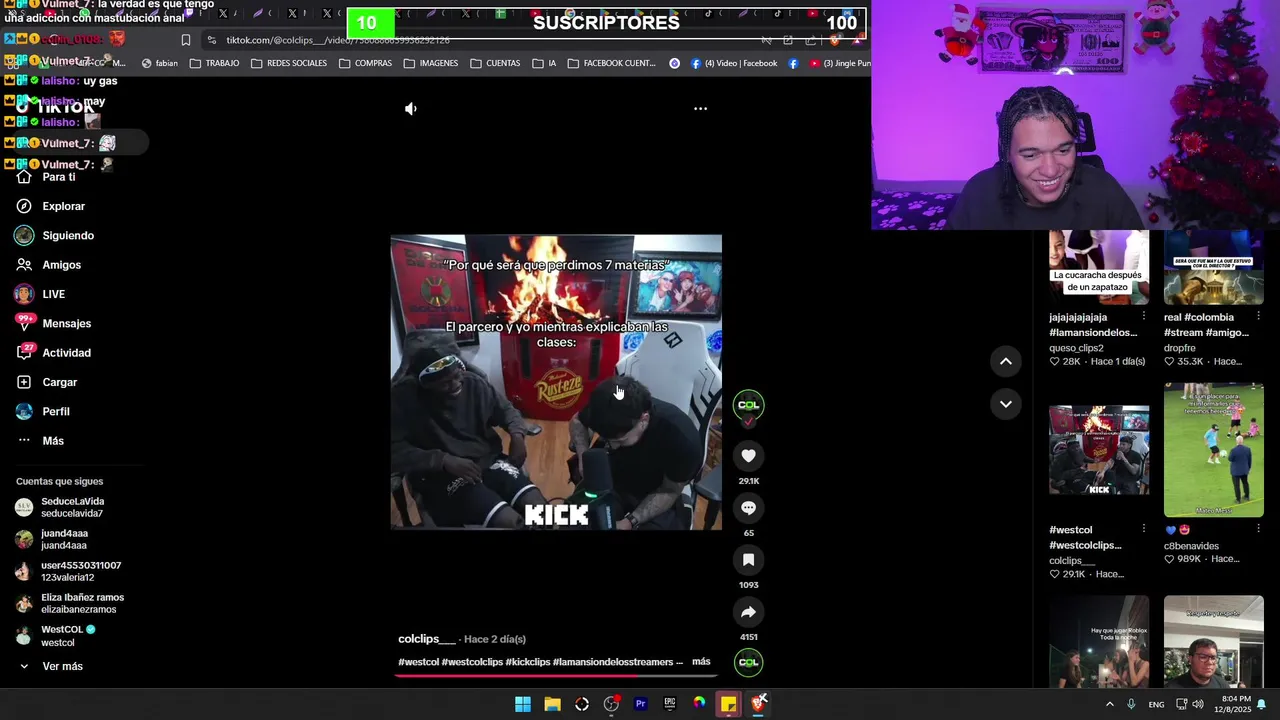1280x720 pixels.
Task: Open TRABAJO bookmarks folder
Action: [214, 63]
